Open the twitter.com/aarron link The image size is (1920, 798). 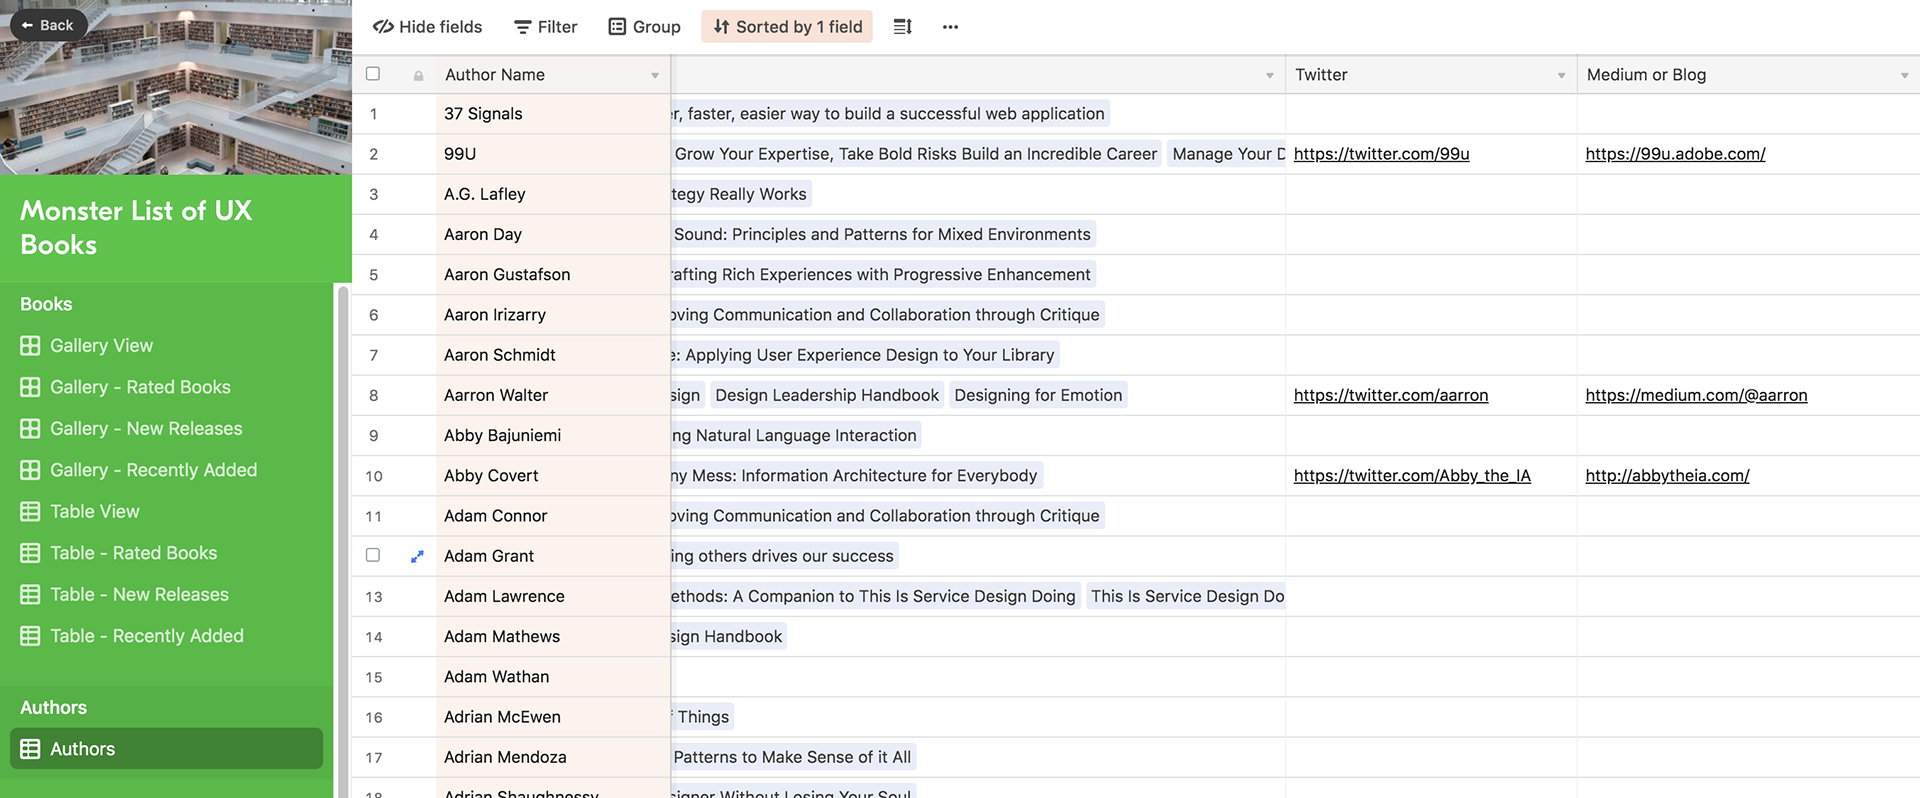[x=1390, y=395]
